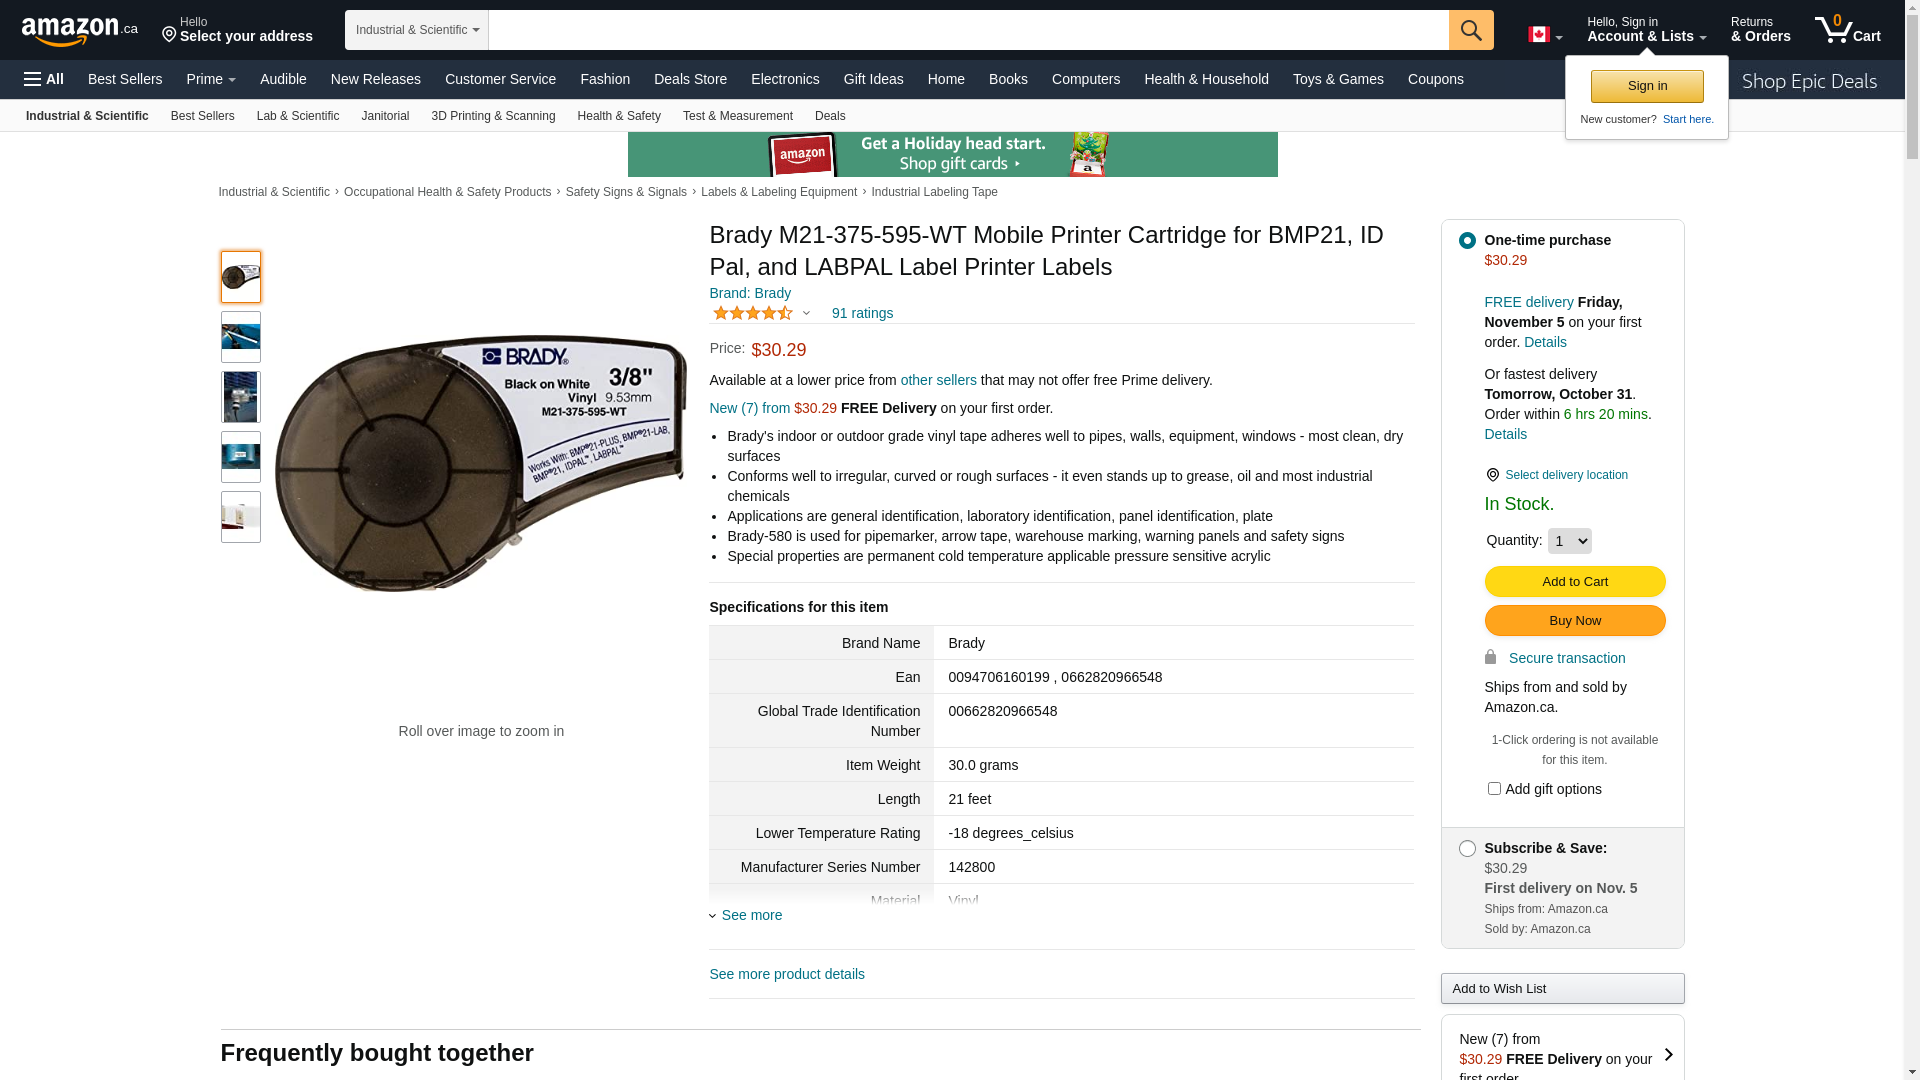Click the search magnifier button
Image resolution: width=1920 pixels, height=1080 pixels.
1471,30
